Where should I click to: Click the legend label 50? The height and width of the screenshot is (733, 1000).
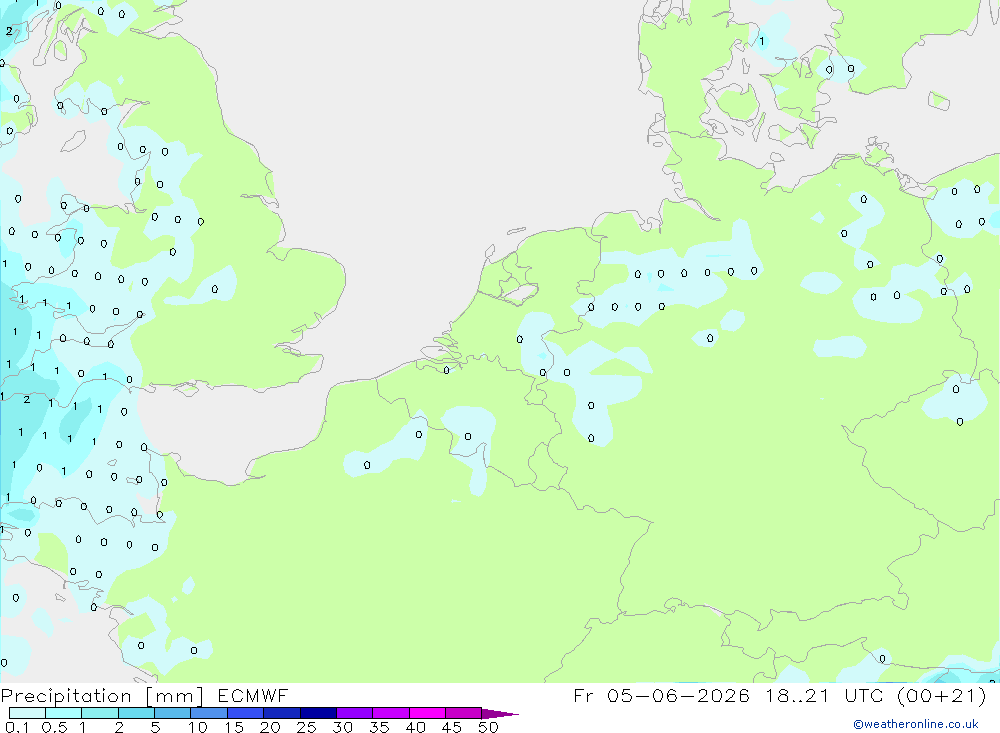click(488, 727)
